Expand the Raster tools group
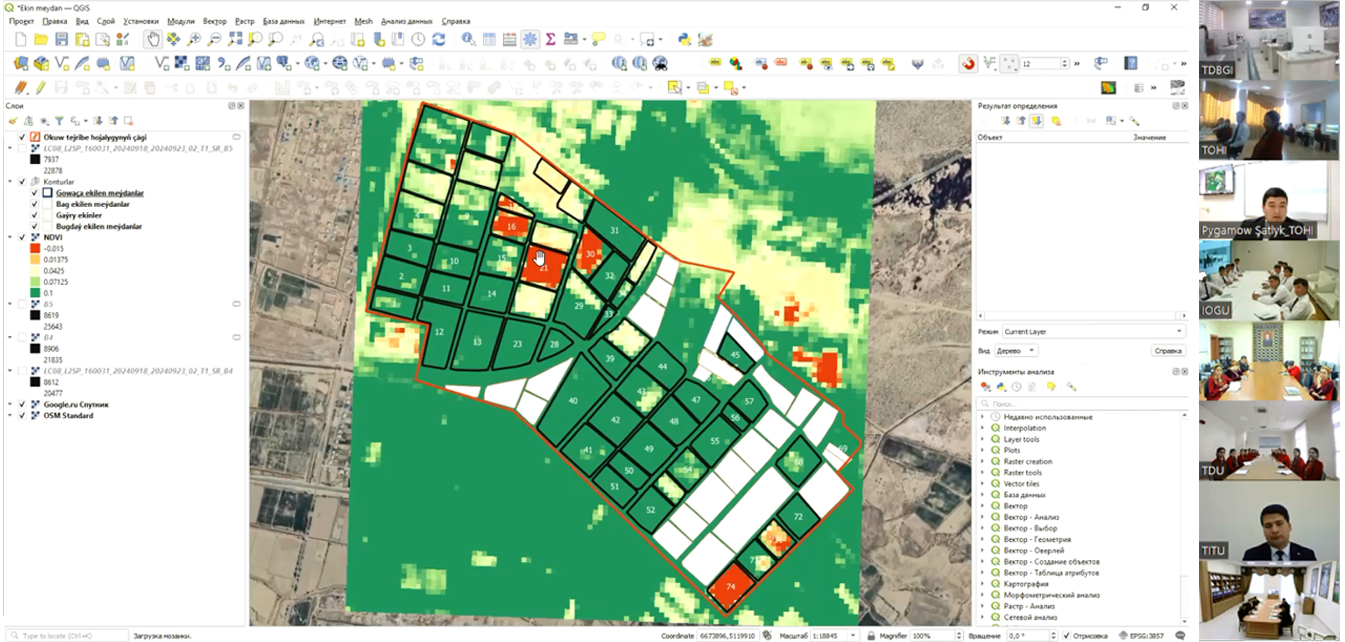1345x642 pixels. (x=983, y=473)
